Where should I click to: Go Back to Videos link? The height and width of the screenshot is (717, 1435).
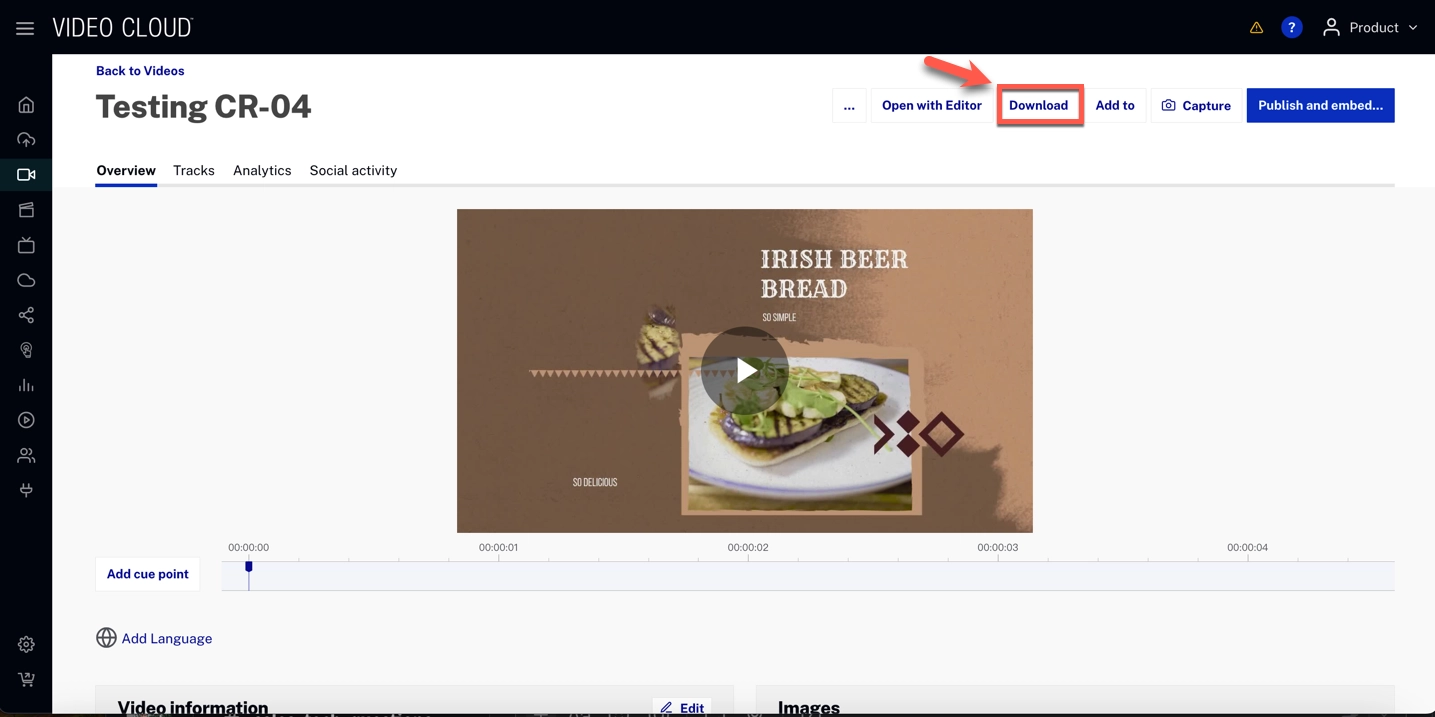[140, 71]
